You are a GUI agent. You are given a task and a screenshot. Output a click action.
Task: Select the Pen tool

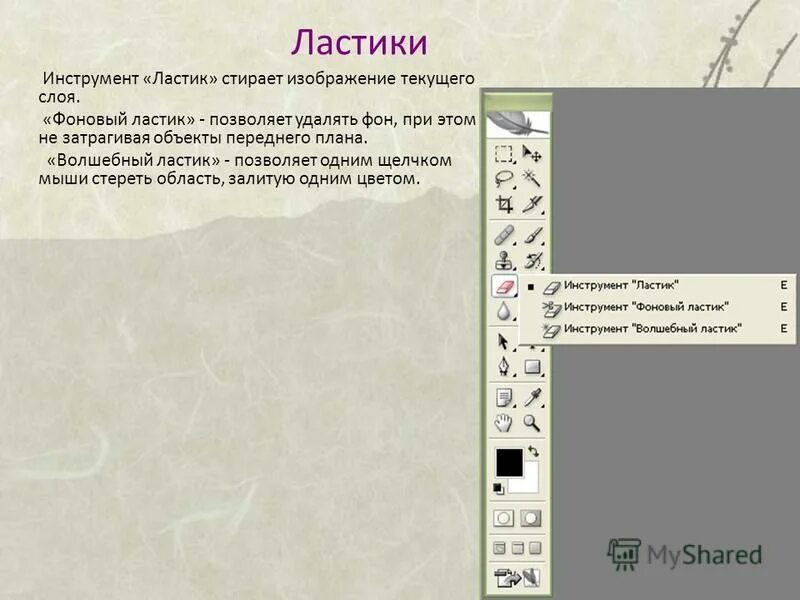pyautogui.click(x=504, y=366)
